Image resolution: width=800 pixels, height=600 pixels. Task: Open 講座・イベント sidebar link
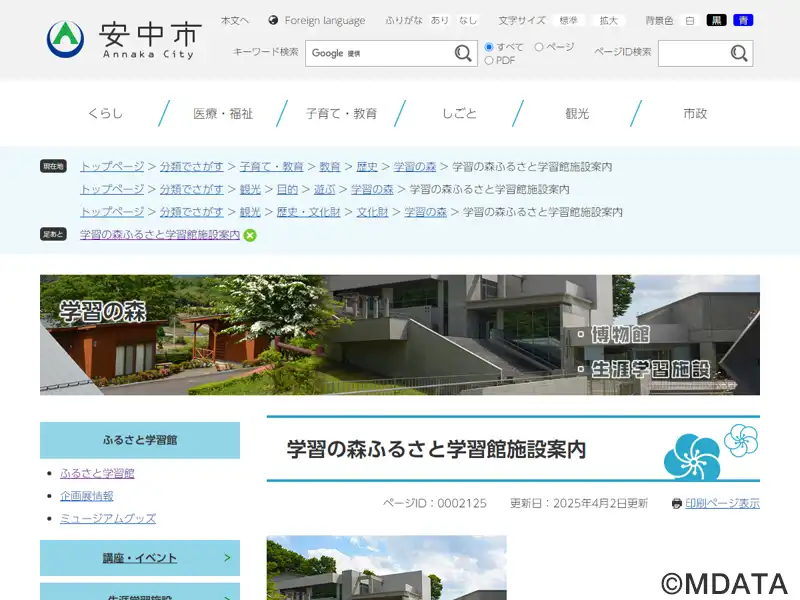140,558
